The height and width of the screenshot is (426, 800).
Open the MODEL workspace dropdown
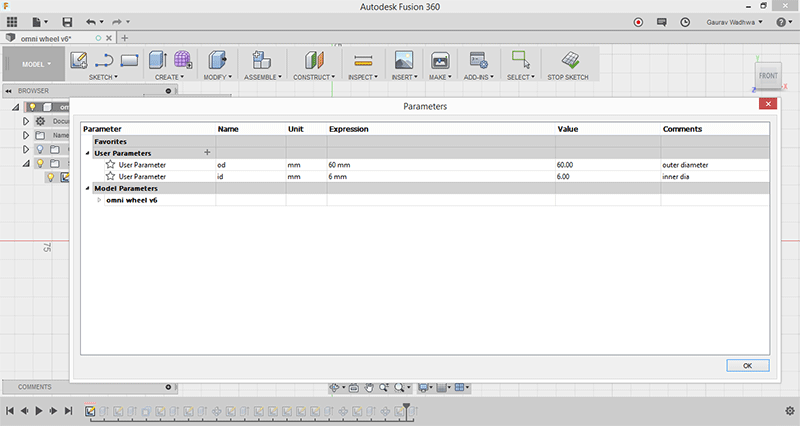pyautogui.click(x=36, y=64)
